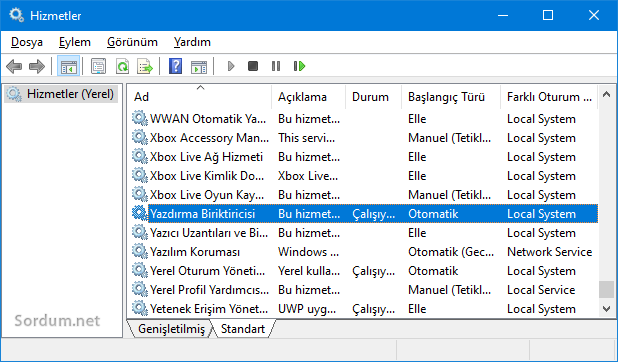This screenshot has width=618, height=362.
Task: Click the vertical scrollbar thumb
Action: pyautogui.click(x=607, y=289)
